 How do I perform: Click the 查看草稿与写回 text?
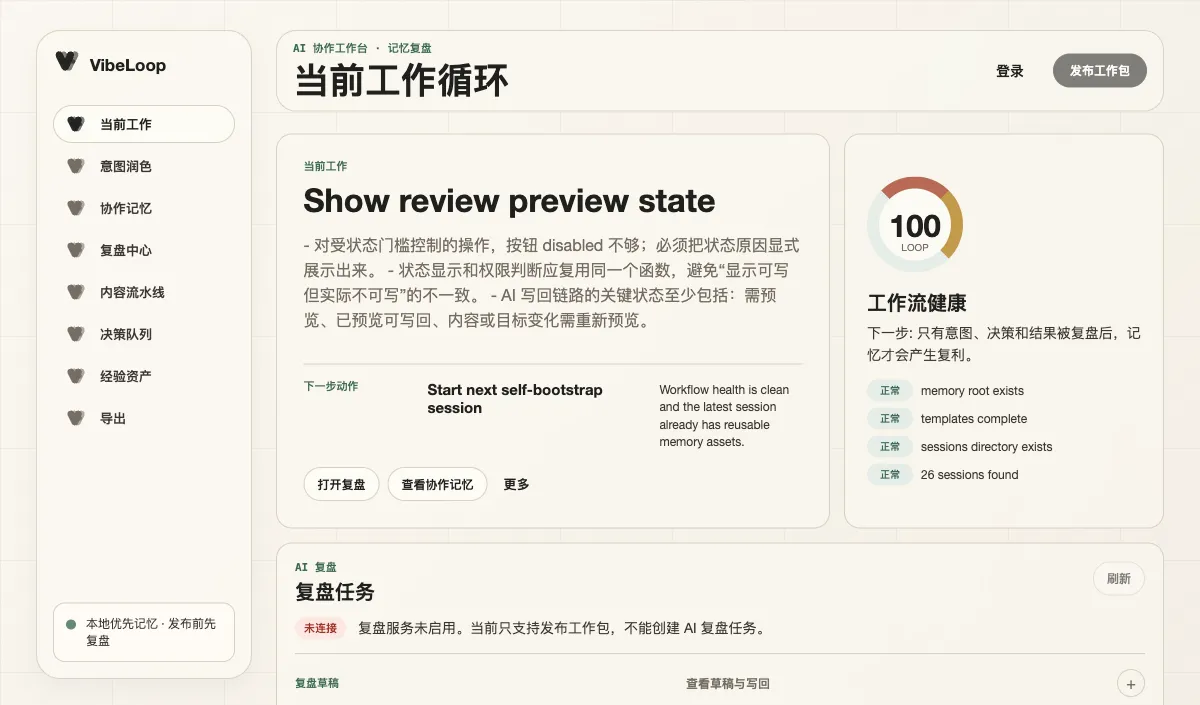pyautogui.click(x=728, y=684)
